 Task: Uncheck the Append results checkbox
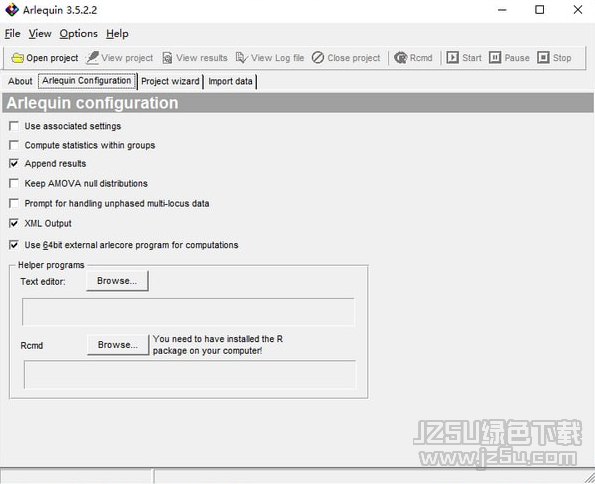click(14, 164)
